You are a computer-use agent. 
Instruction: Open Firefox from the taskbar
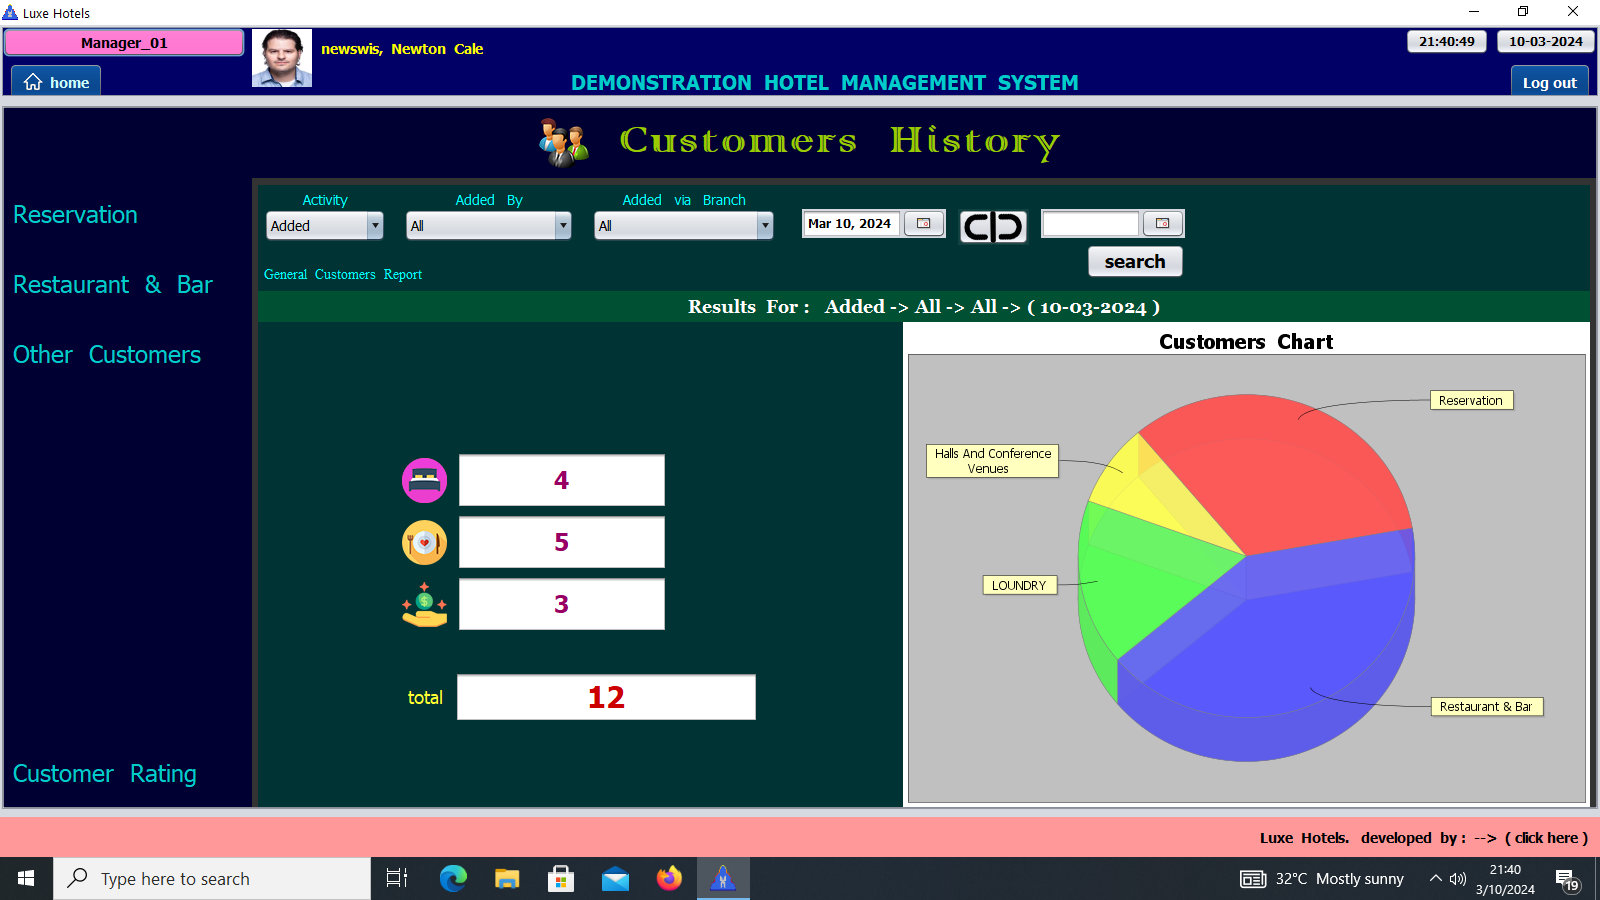click(x=669, y=879)
